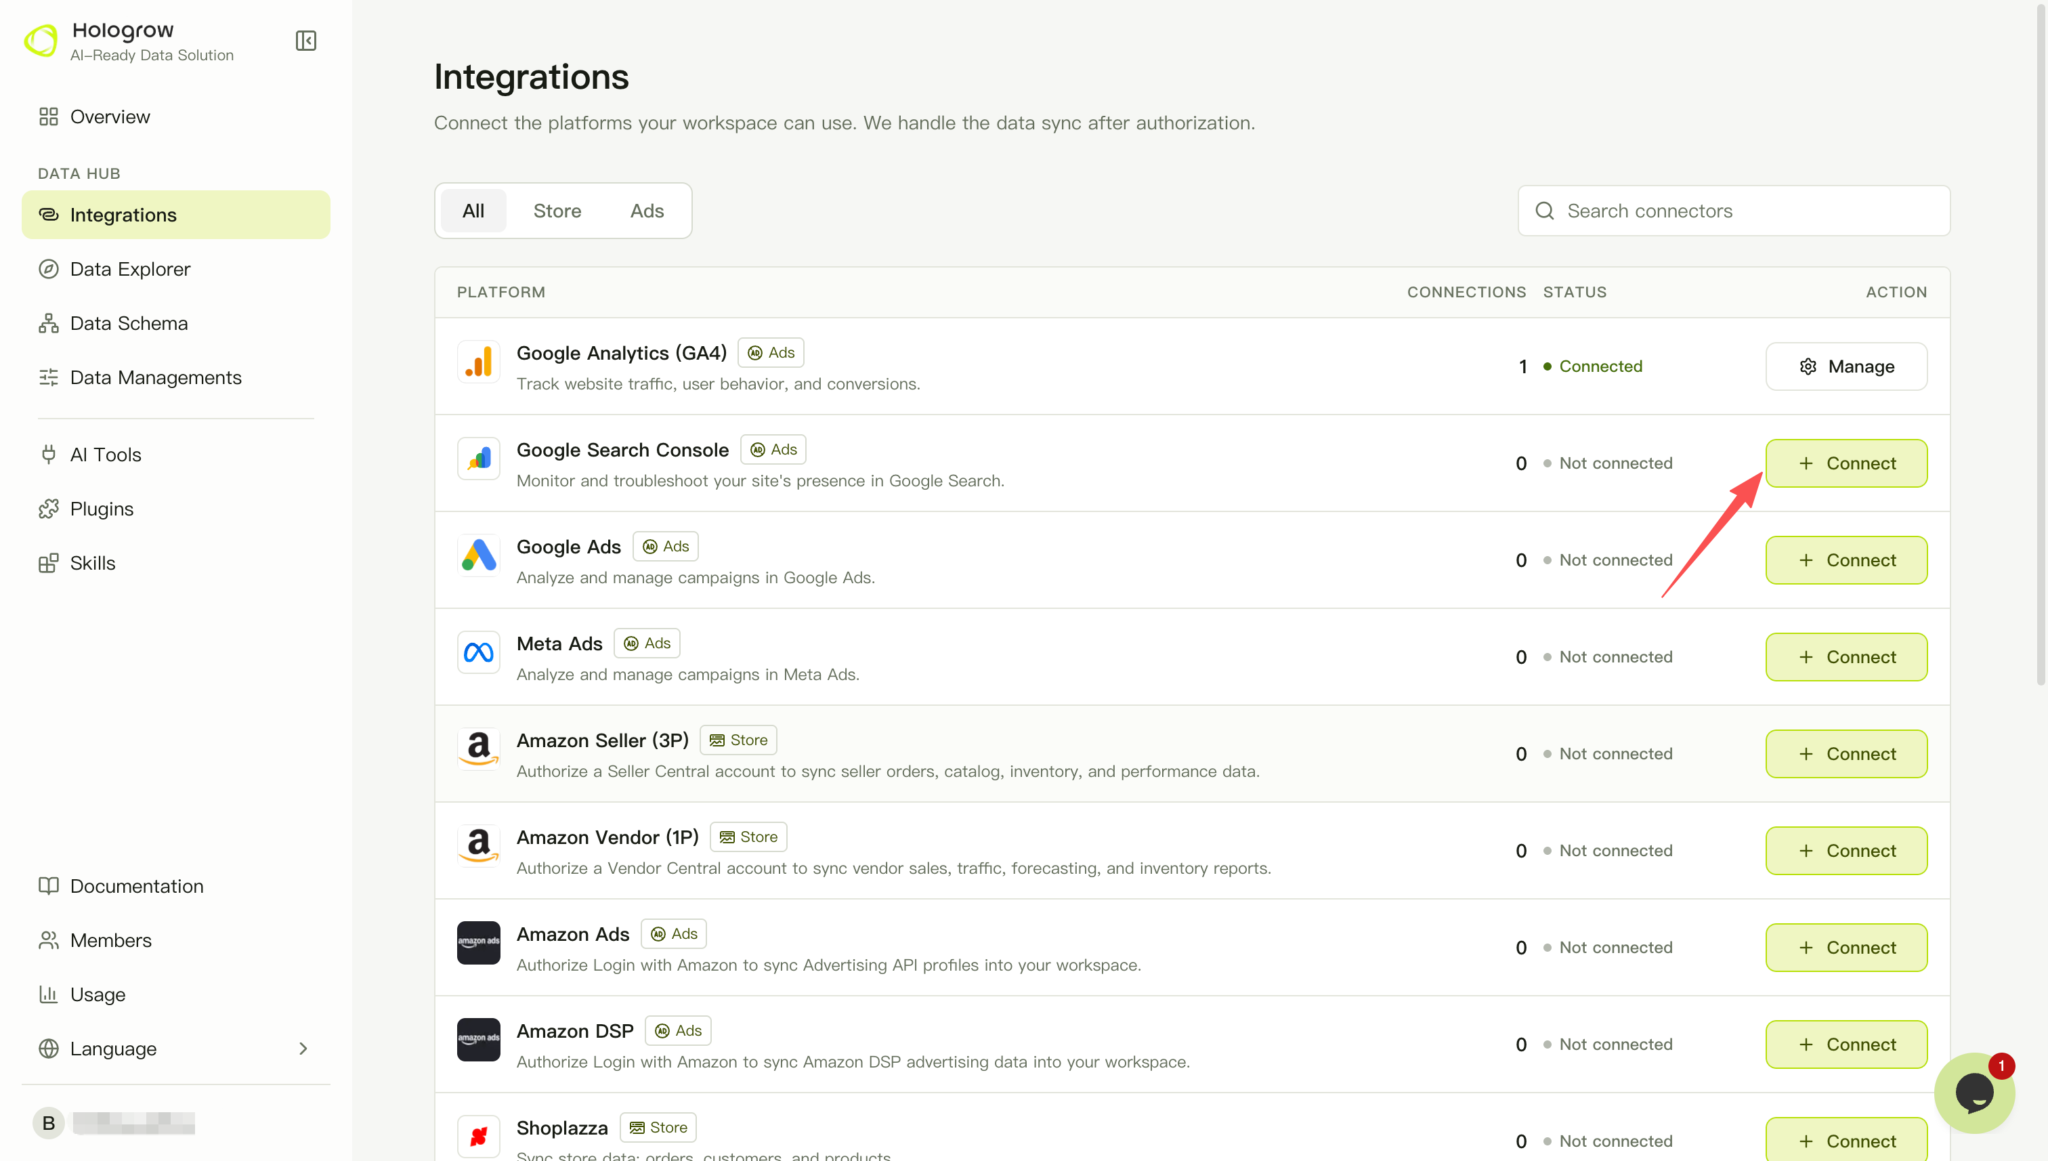Viewport: 2048px width, 1161px height.
Task: Click the Amazon Vendor (1P) title
Action: click(x=607, y=838)
